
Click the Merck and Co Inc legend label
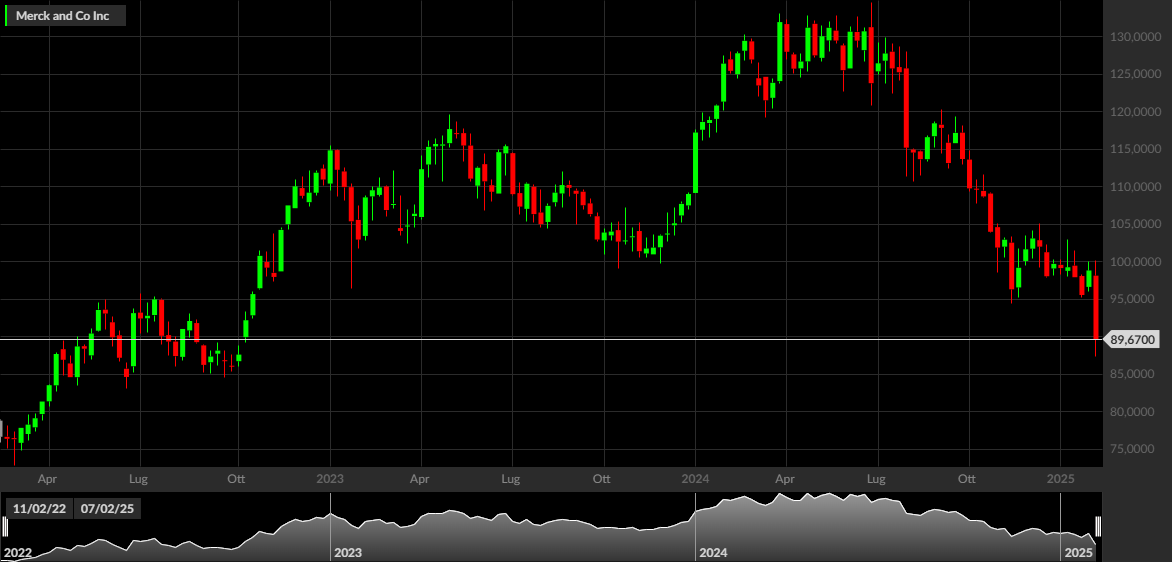pyautogui.click(x=63, y=15)
